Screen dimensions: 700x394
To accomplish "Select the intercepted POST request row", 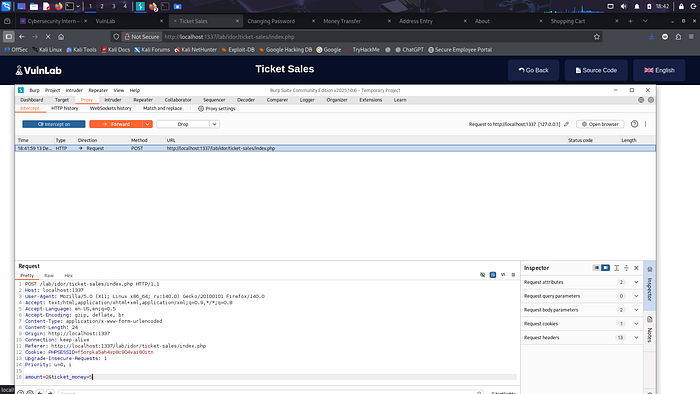I will 335,148.
